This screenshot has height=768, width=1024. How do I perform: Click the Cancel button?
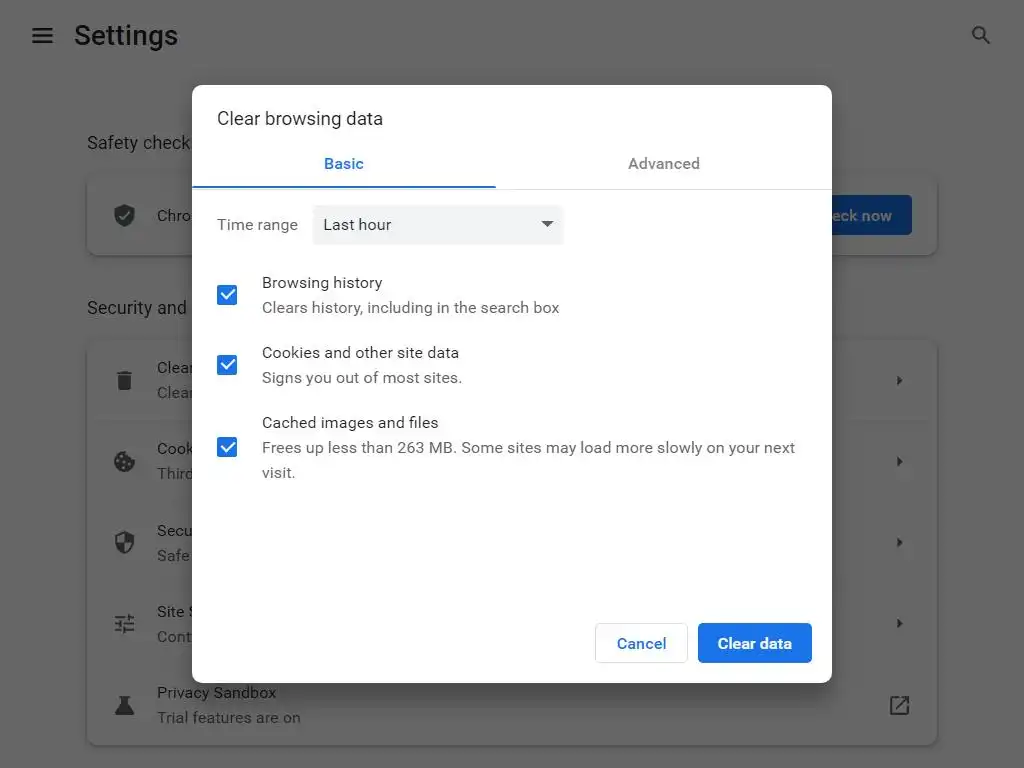coord(641,643)
